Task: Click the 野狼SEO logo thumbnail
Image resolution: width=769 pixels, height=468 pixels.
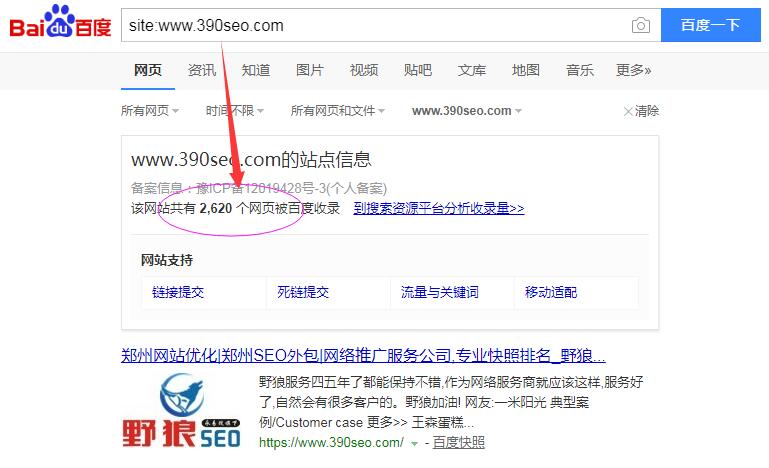Action: coord(181,410)
